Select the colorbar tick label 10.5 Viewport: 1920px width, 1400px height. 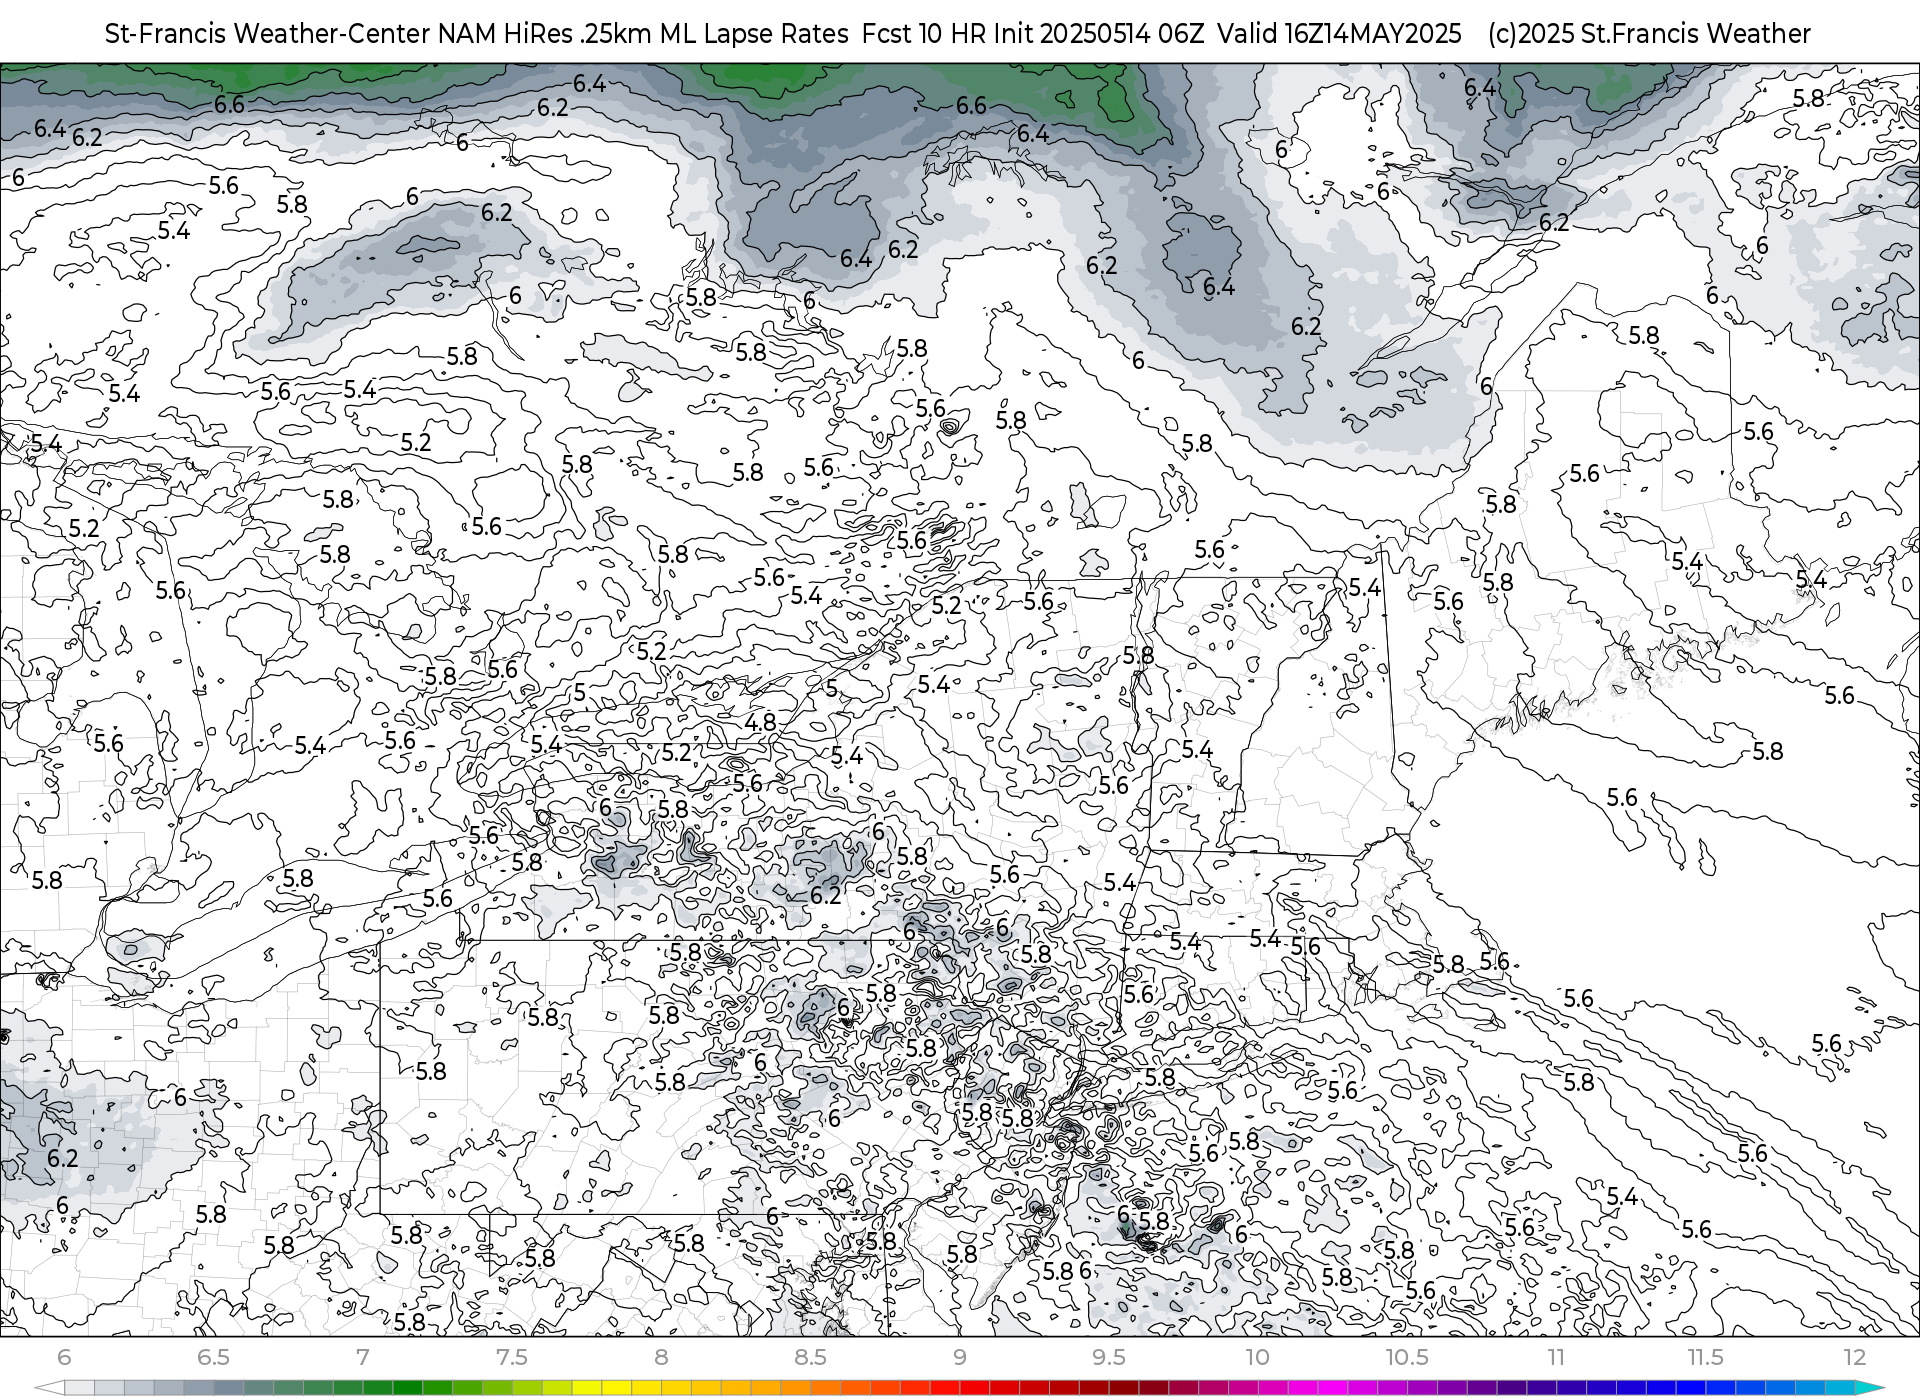(1407, 1357)
